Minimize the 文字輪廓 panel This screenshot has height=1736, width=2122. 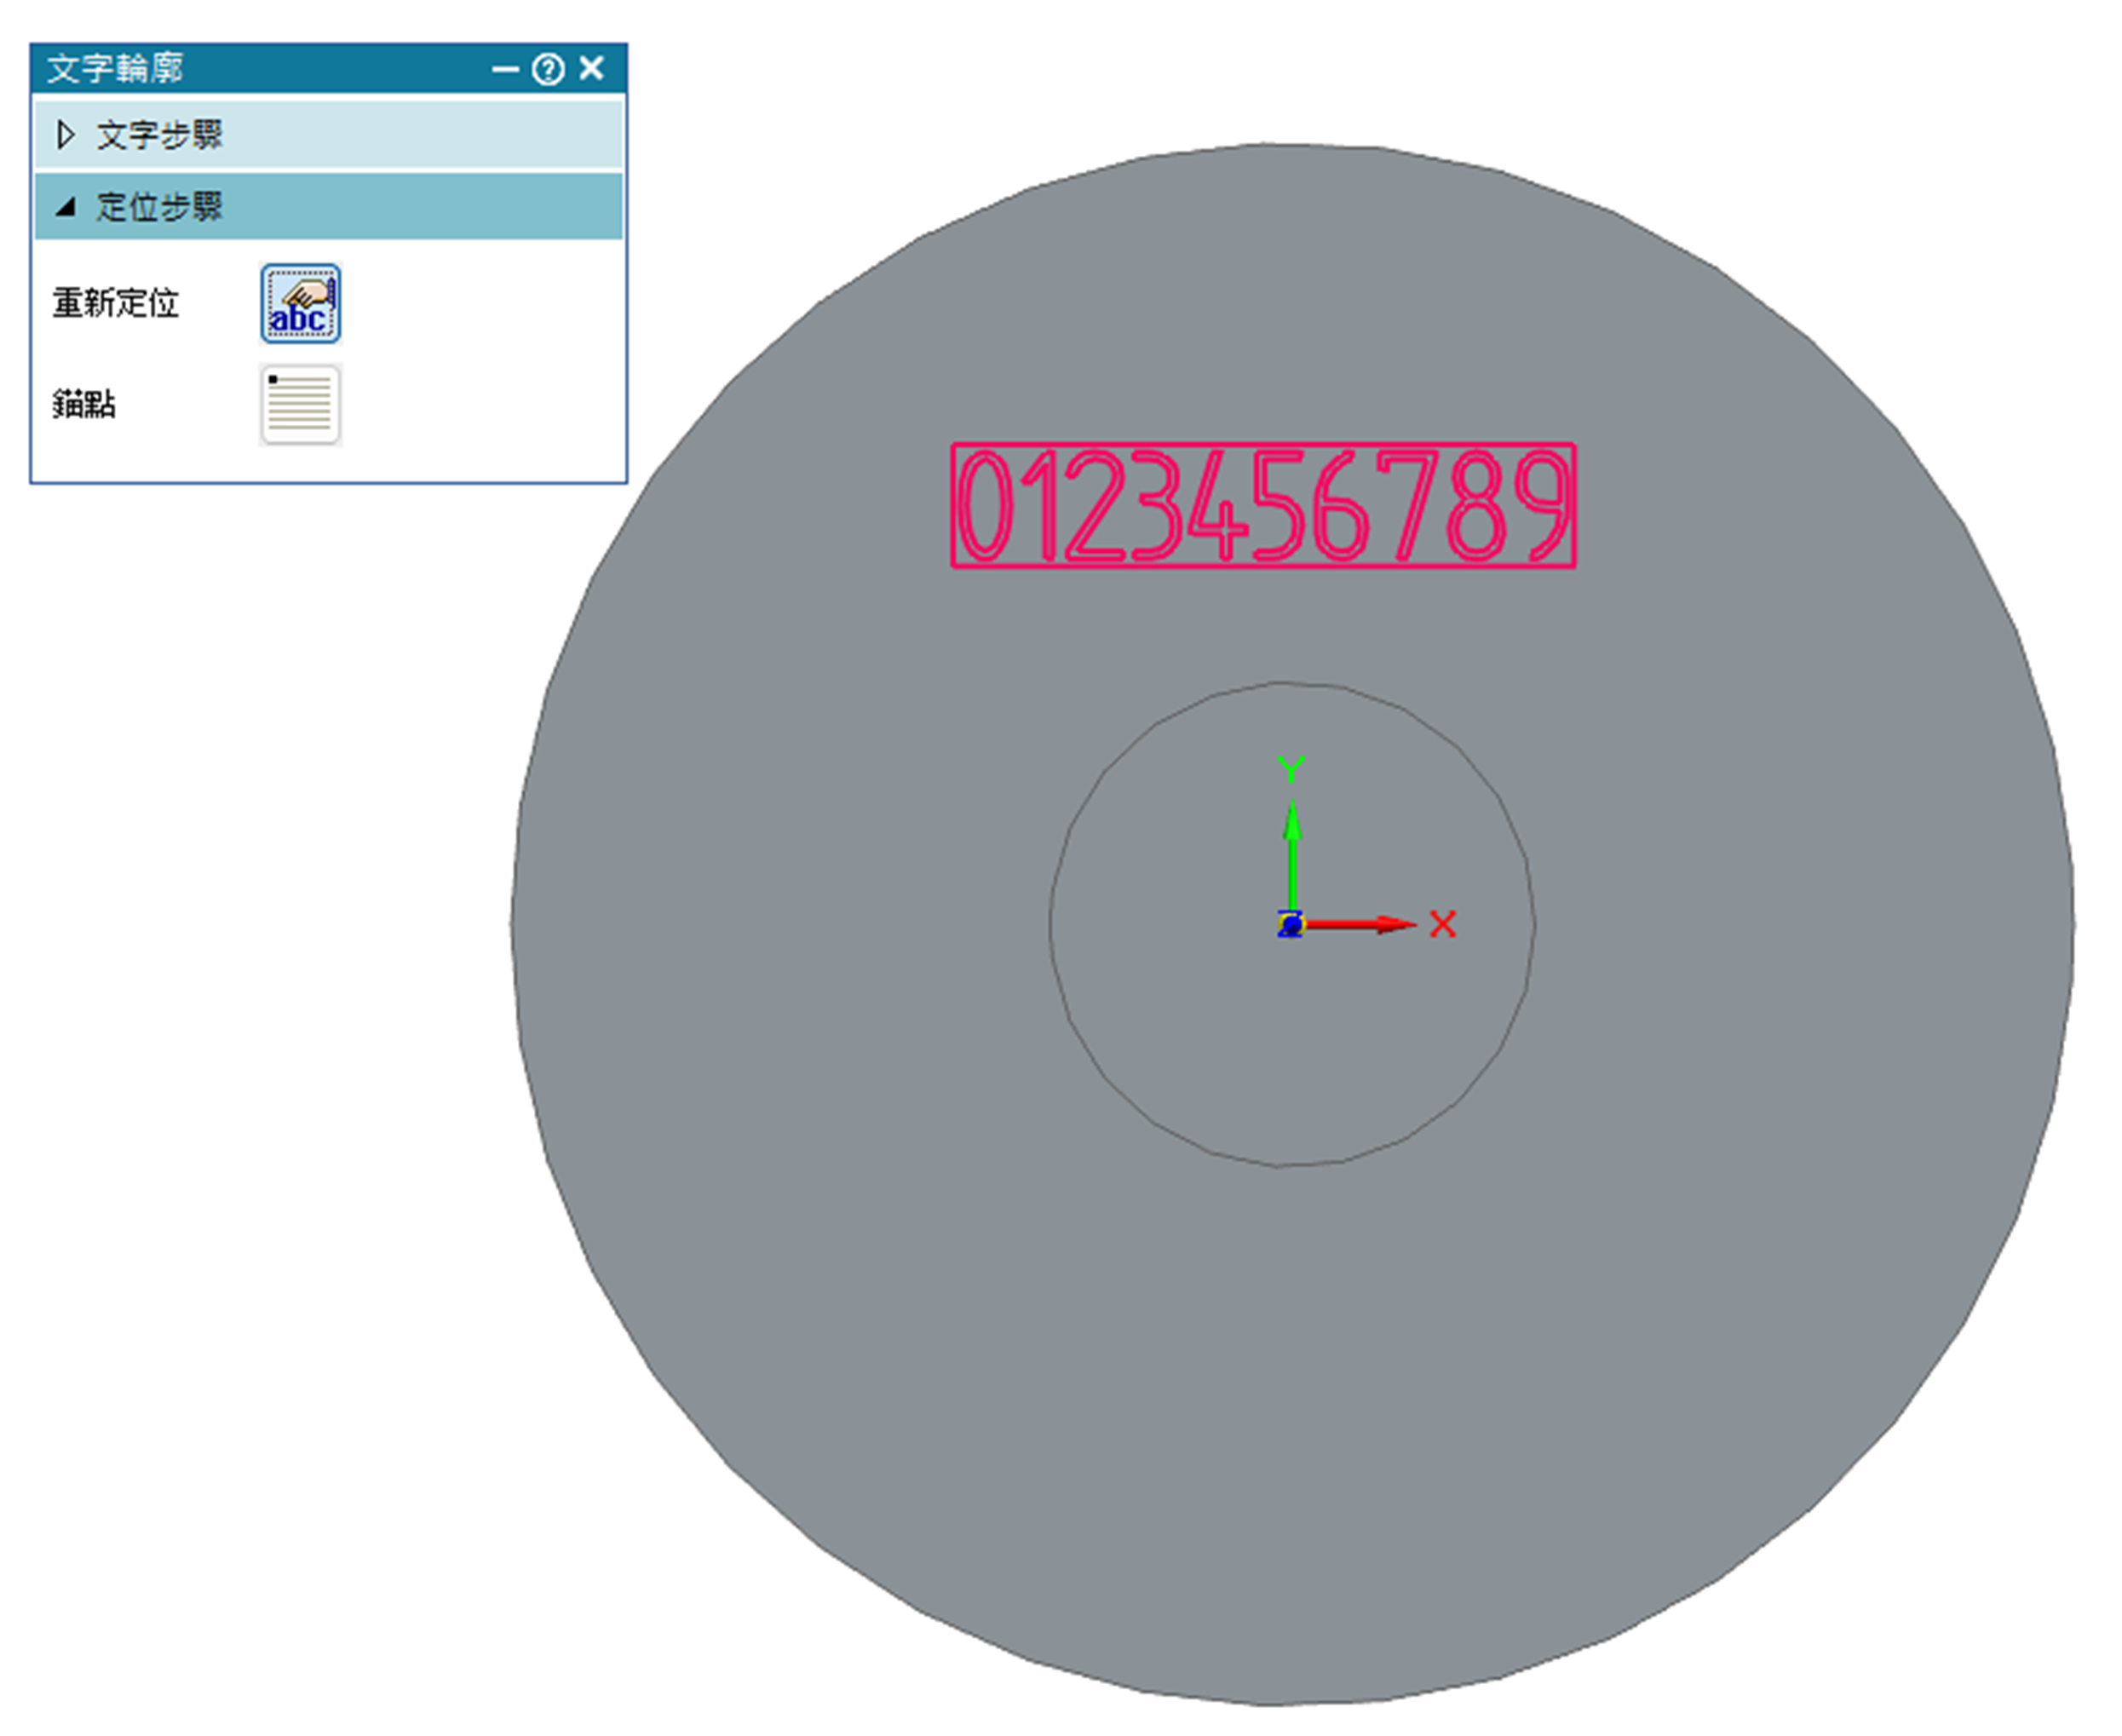click(x=505, y=69)
